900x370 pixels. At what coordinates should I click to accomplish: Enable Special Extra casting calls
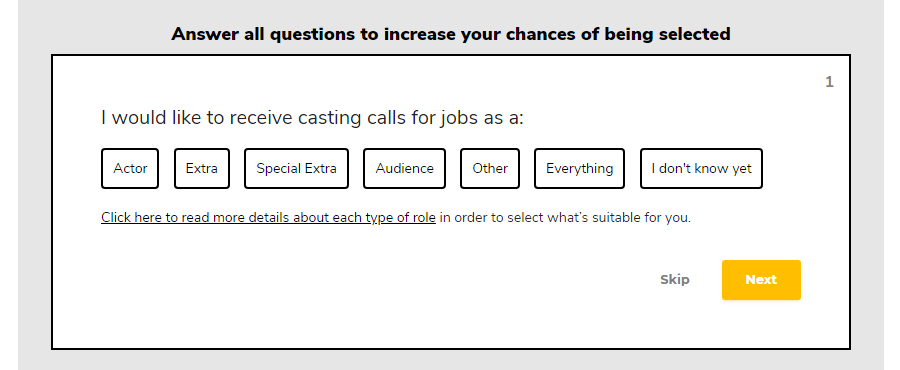click(x=296, y=169)
